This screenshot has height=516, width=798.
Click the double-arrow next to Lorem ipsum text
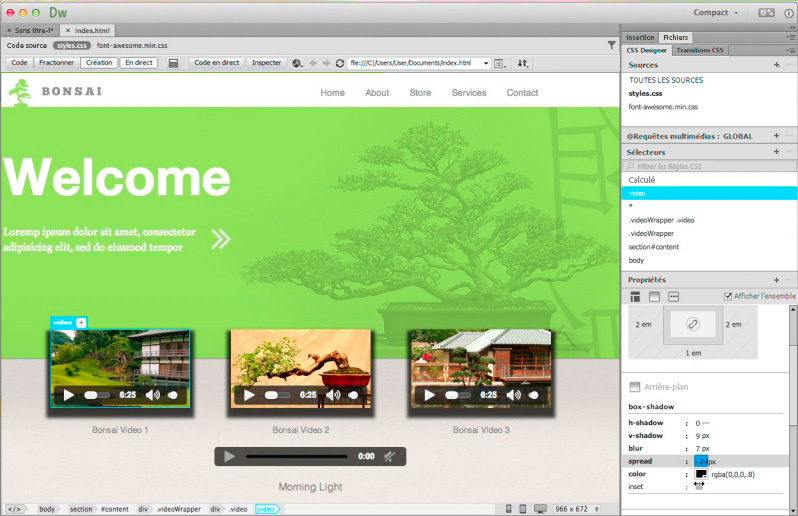(x=221, y=239)
